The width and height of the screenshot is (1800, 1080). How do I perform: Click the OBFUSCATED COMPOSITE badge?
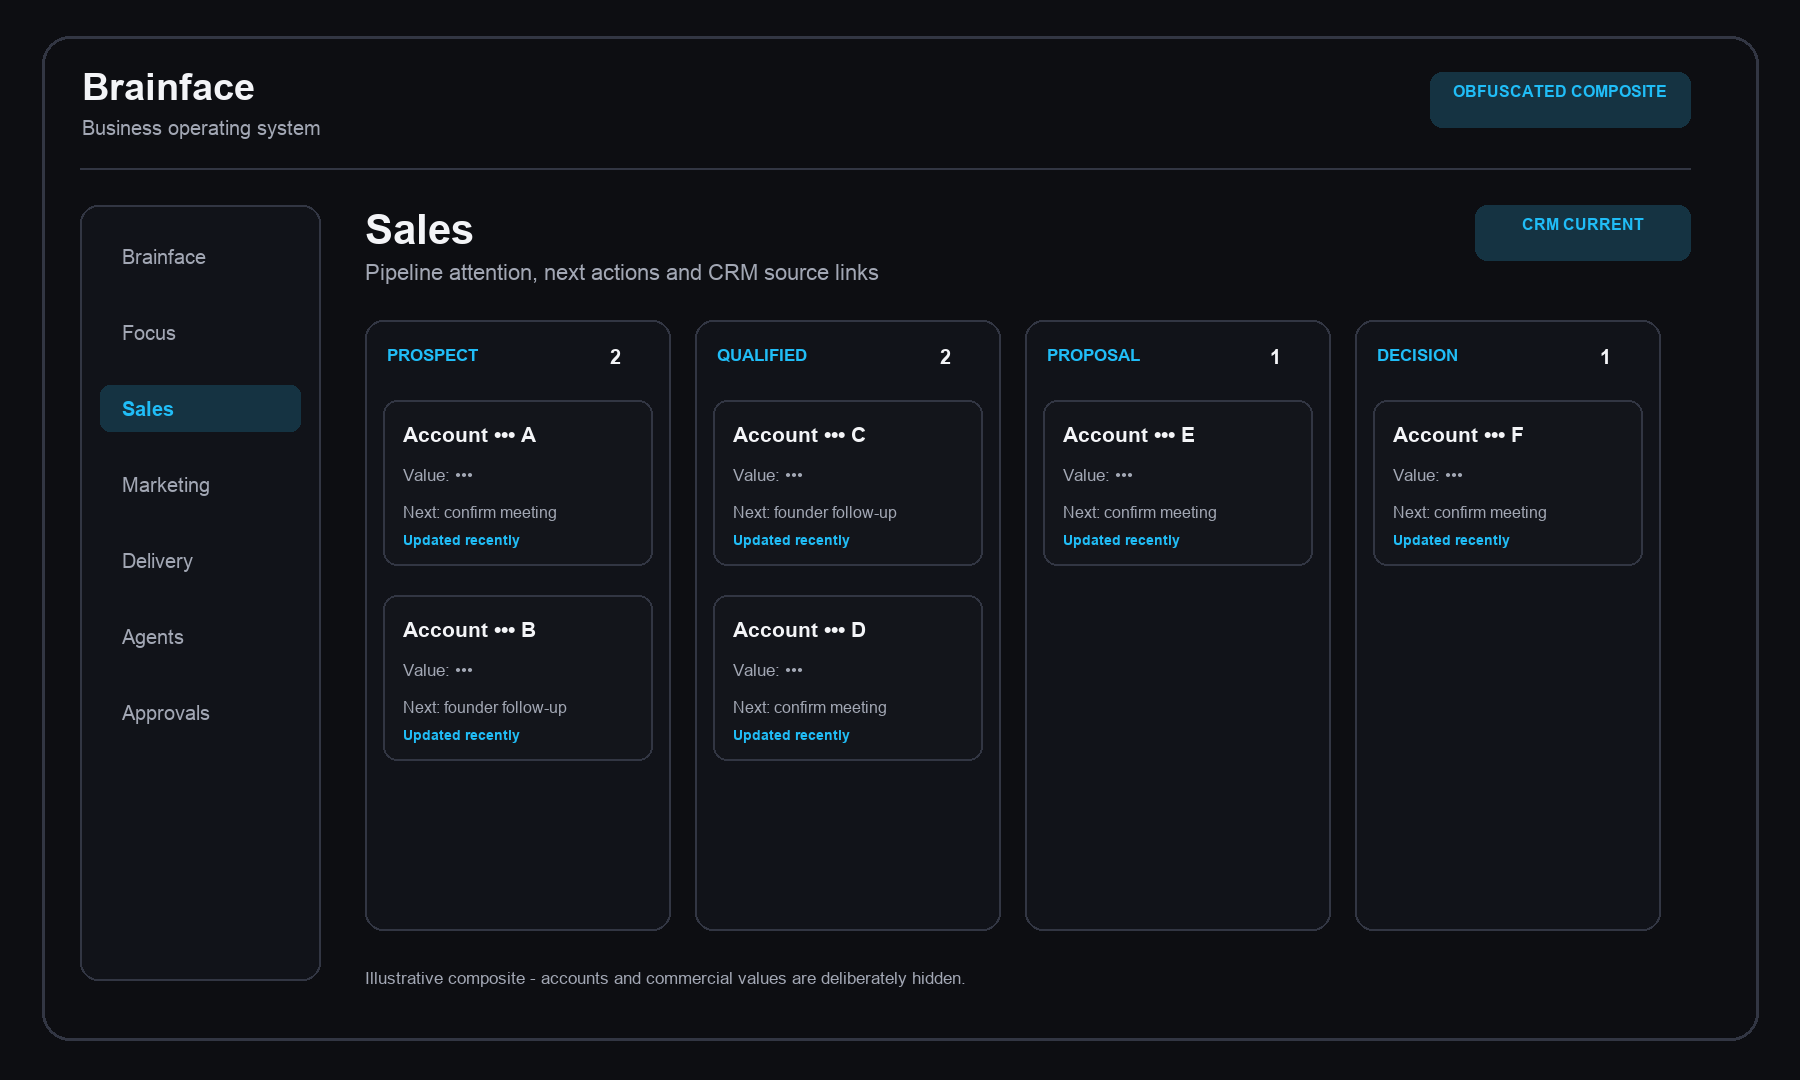1560,99
